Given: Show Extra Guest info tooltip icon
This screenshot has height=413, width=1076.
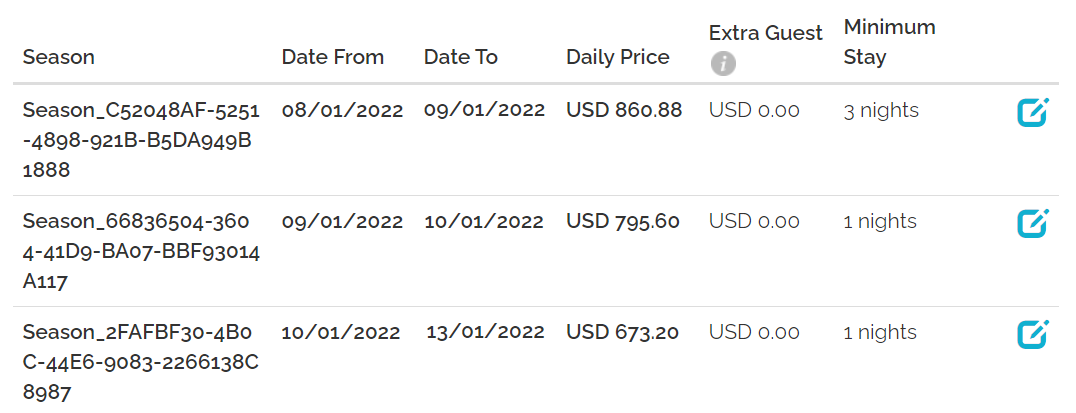Looking at the screenshot, I should pos(722,64).
